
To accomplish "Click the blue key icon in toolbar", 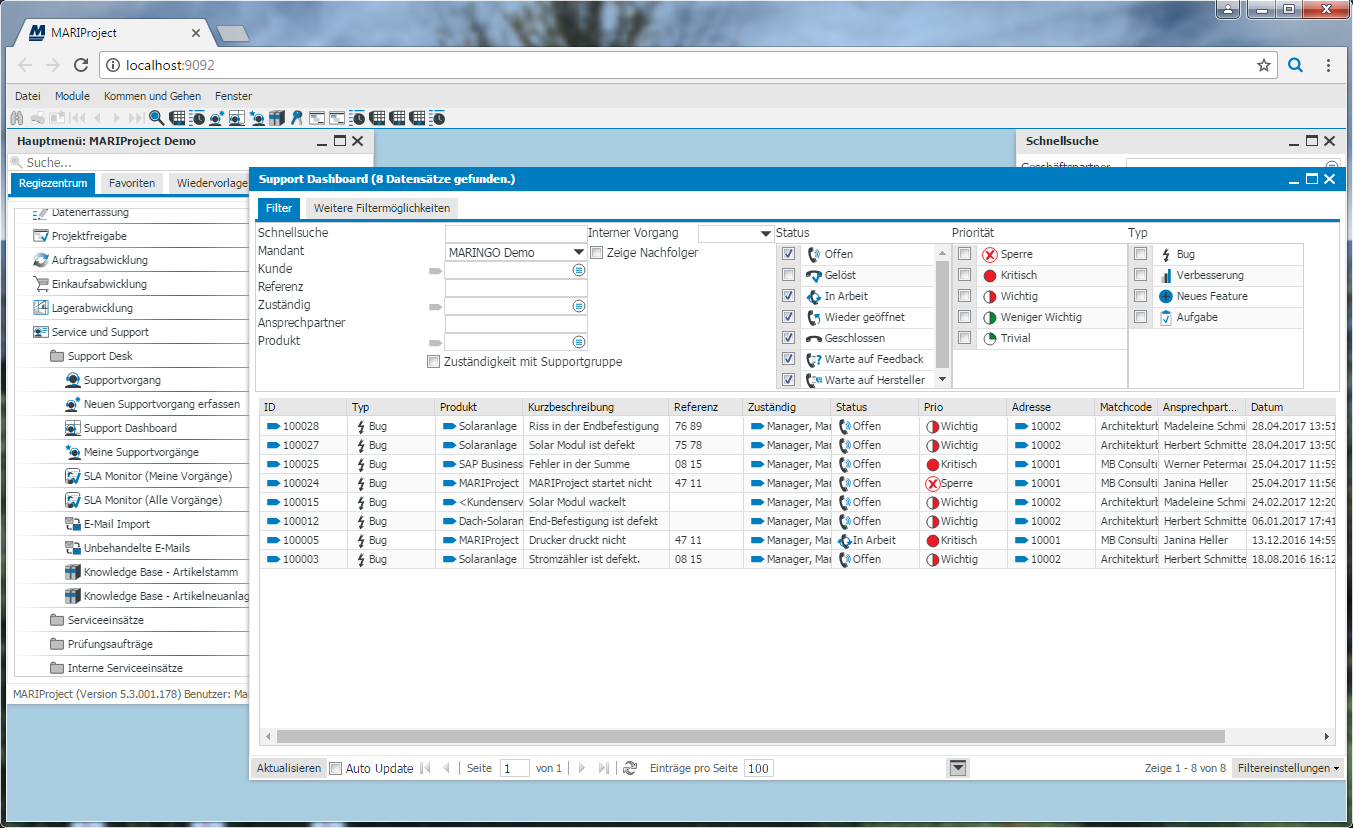I will (297, 118).
